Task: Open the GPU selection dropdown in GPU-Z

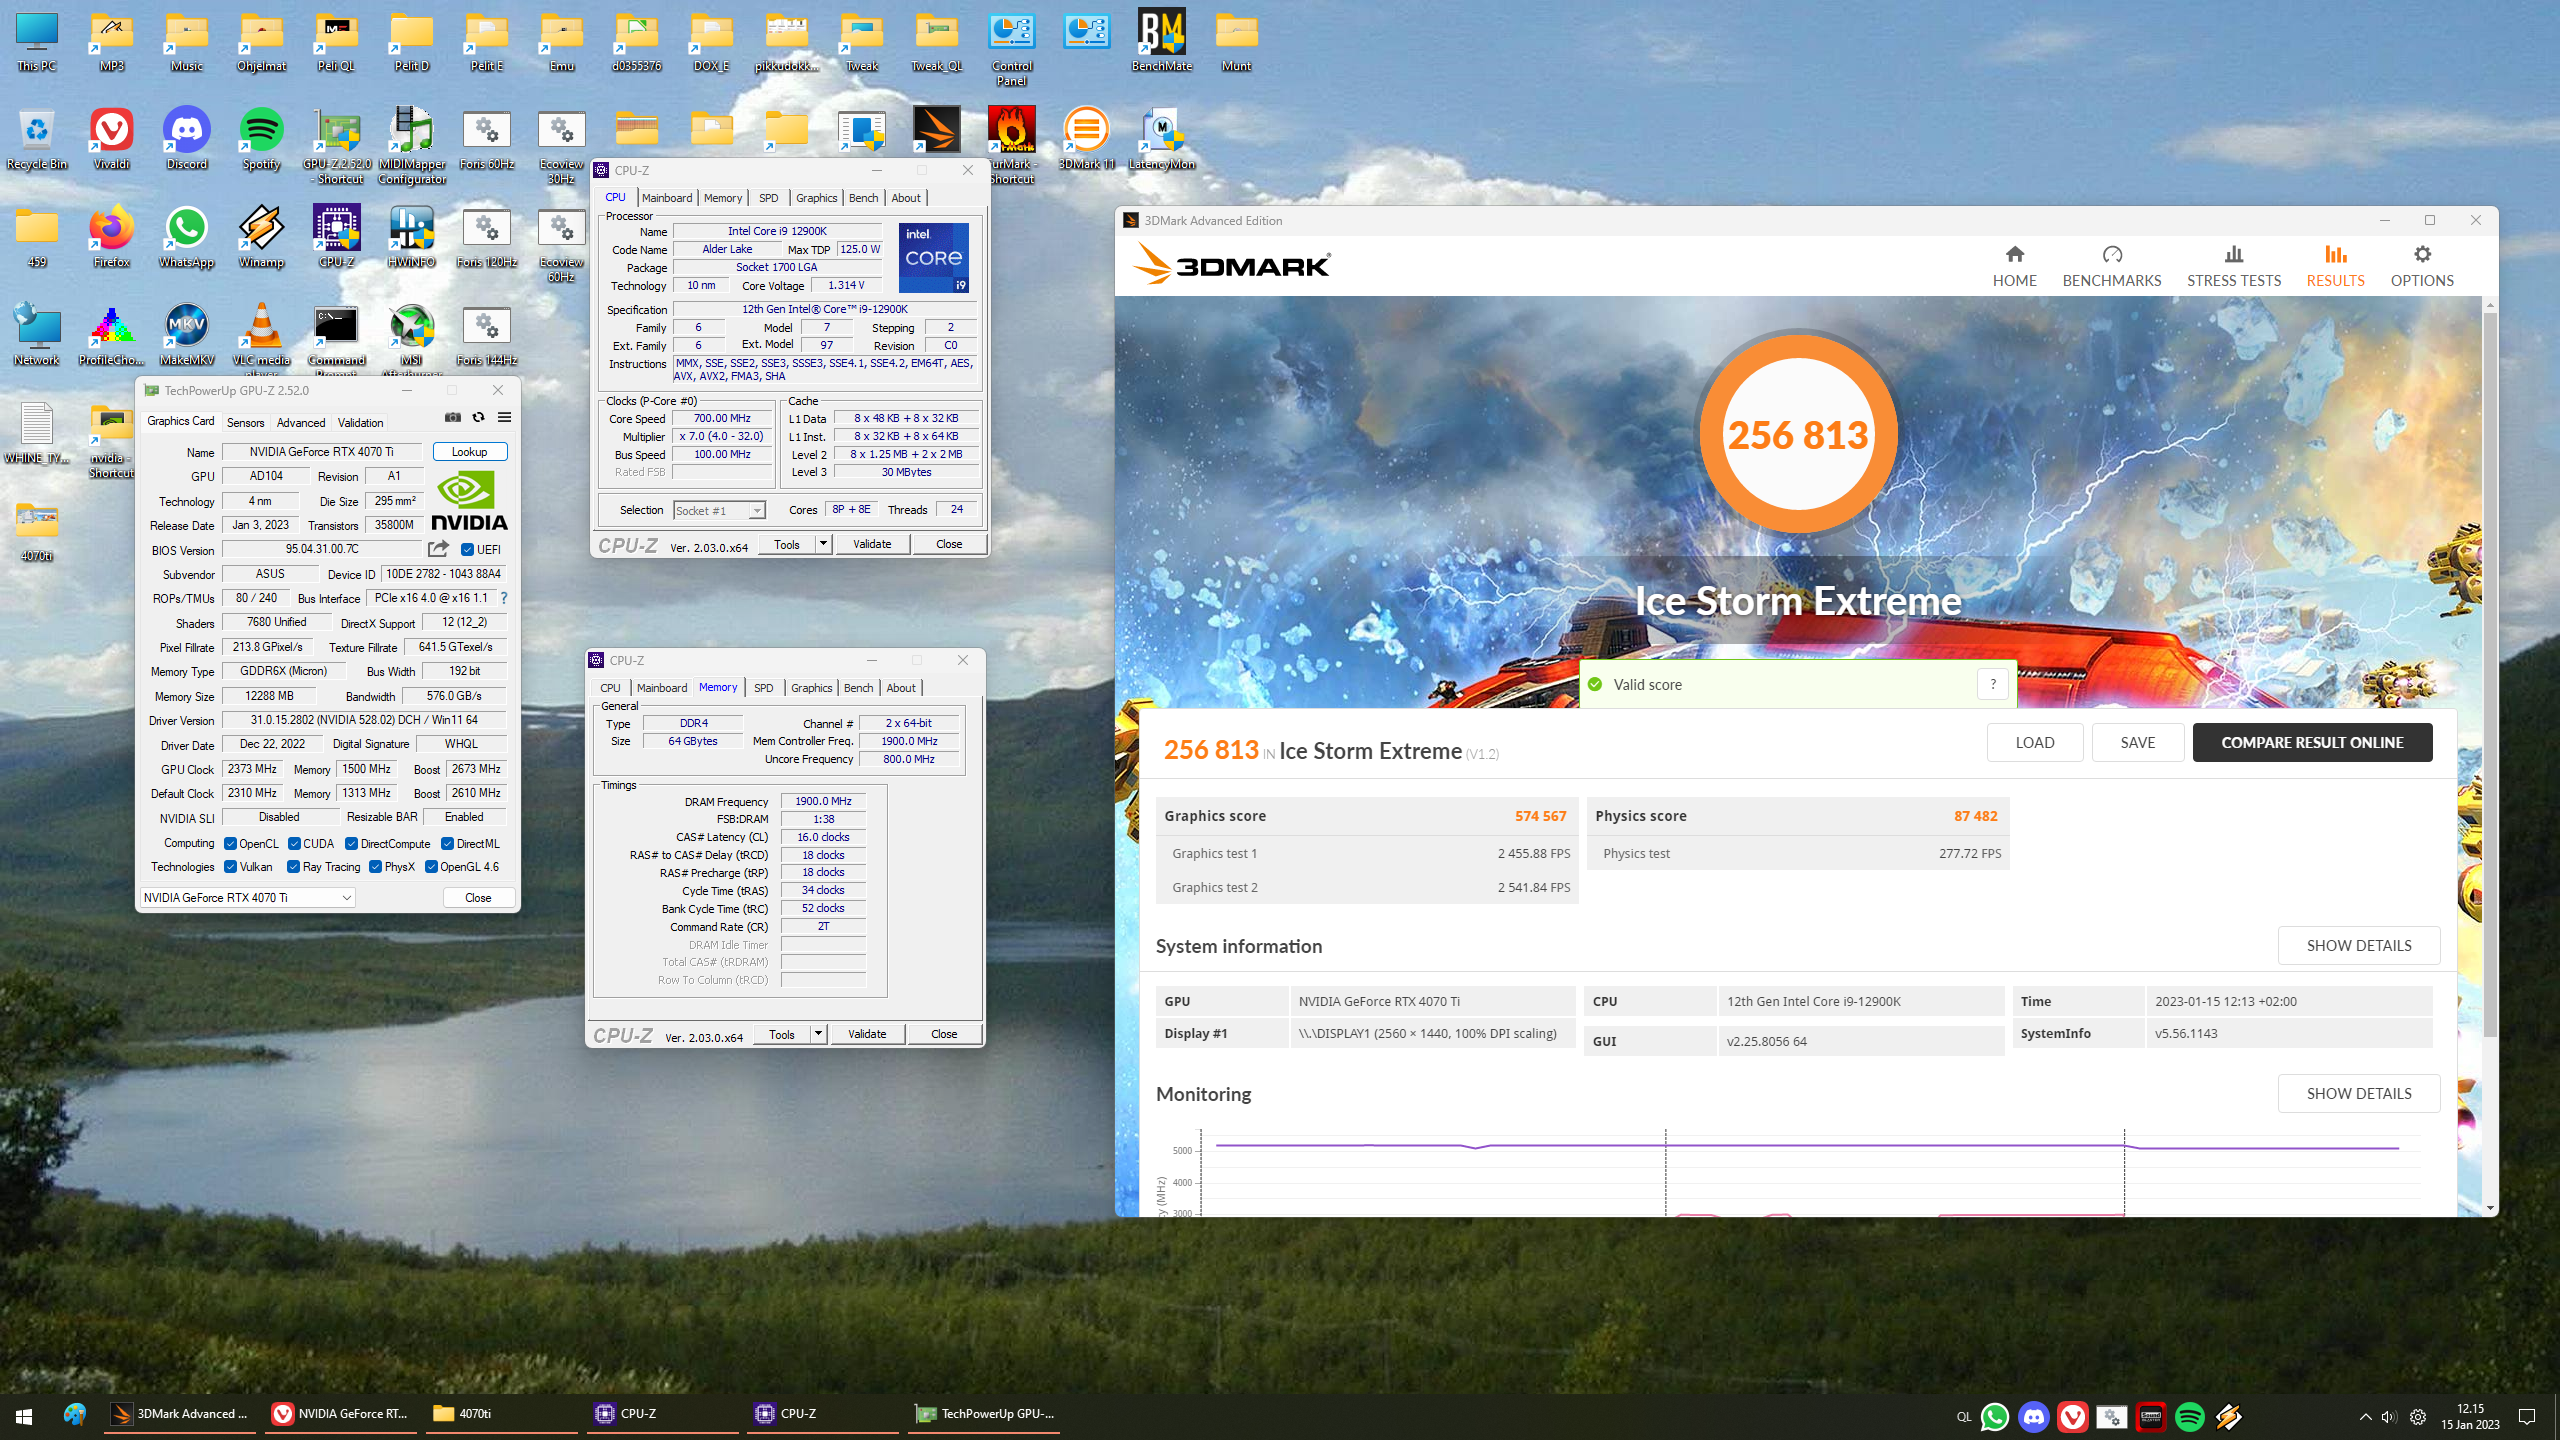Action: pyautogui.click(x=247, y=897)
